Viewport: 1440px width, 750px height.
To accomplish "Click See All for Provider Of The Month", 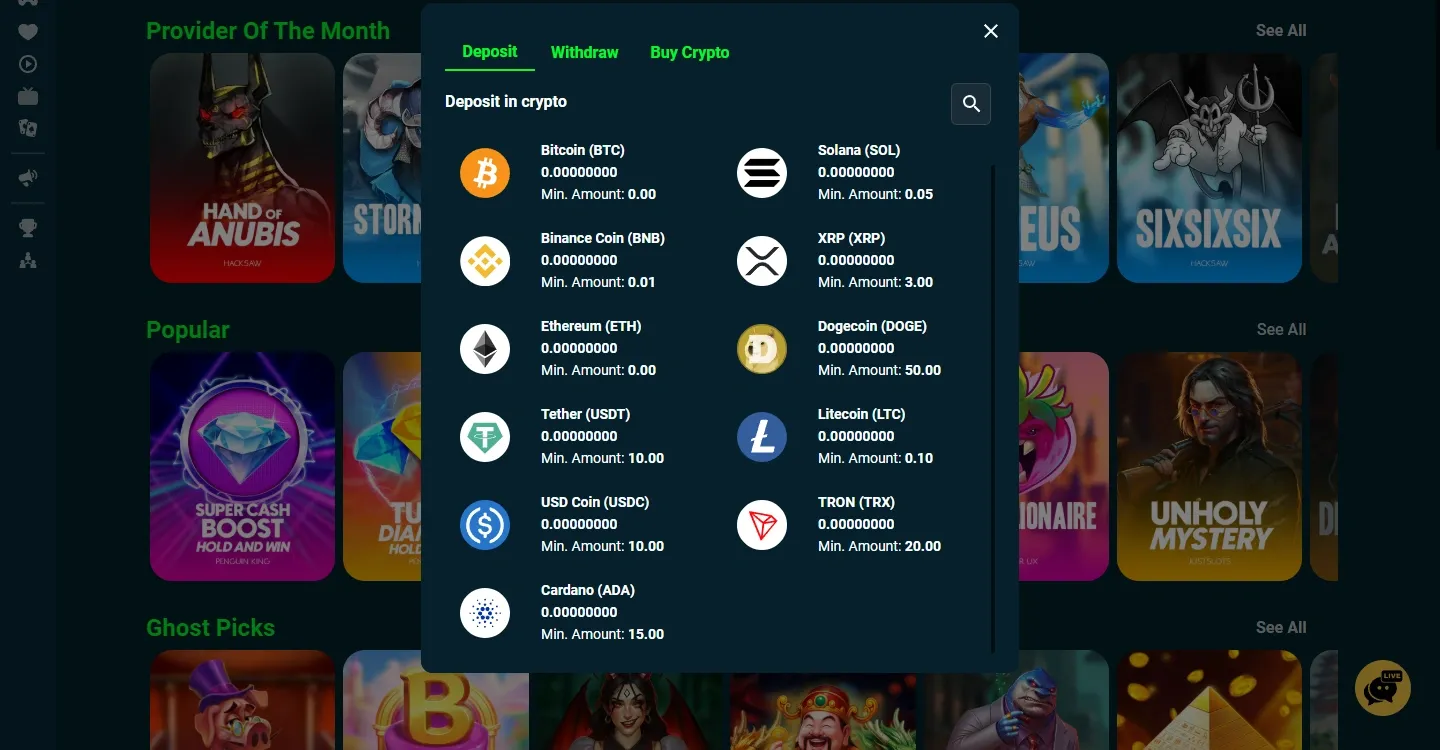I will pyautogui.click(x=1281, y=31).
